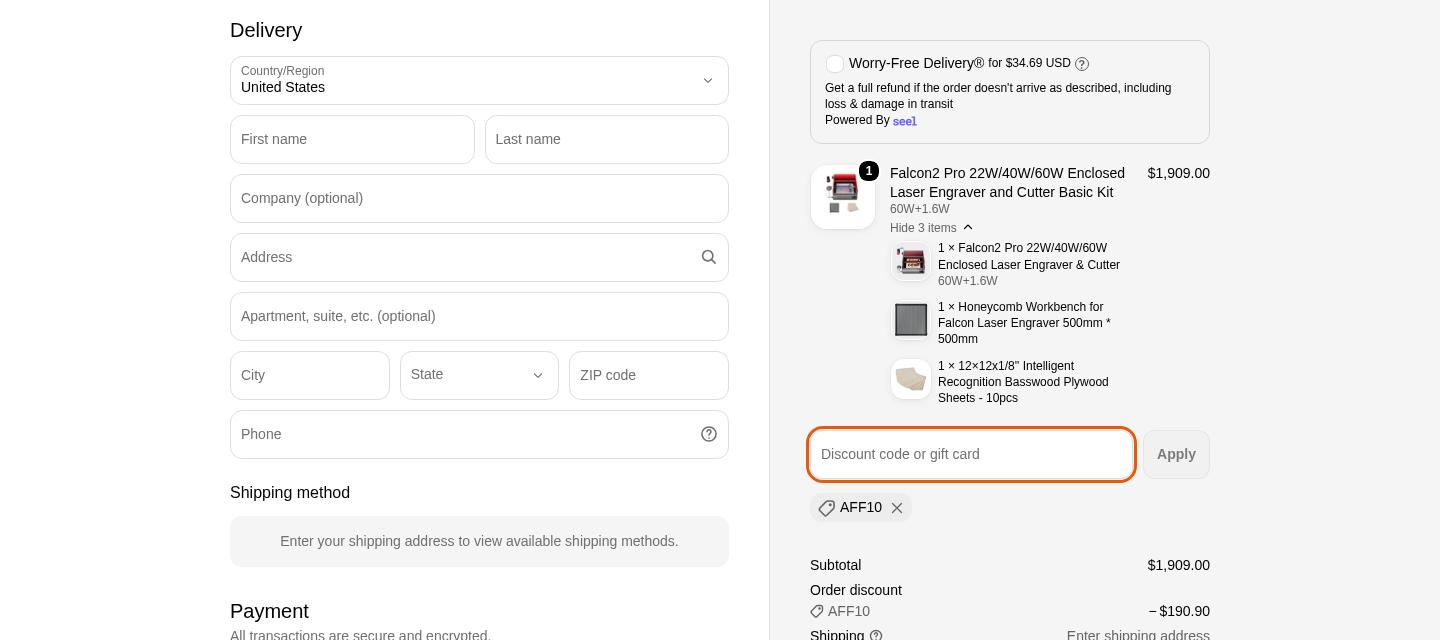This screenshot has height=640, width=1440.
Task: Remove the AFF10 discount code
Action: 897,508
